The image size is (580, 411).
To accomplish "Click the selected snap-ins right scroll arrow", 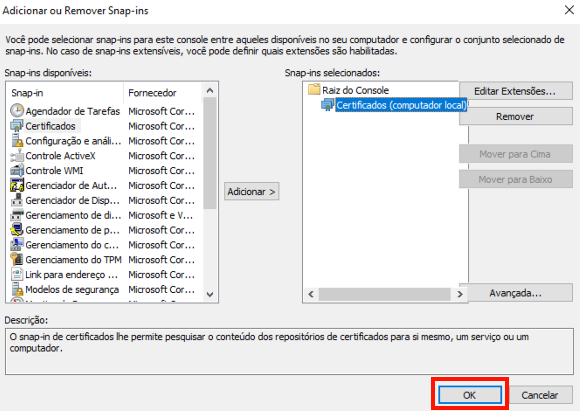I will [x=460, y=294].
